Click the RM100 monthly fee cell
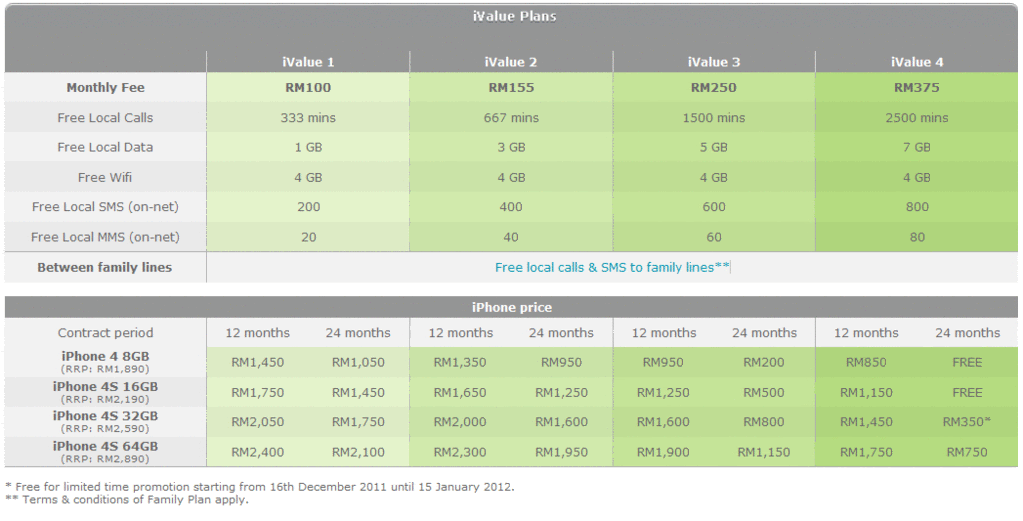The image size is (1023, 521). pos(308,87)
